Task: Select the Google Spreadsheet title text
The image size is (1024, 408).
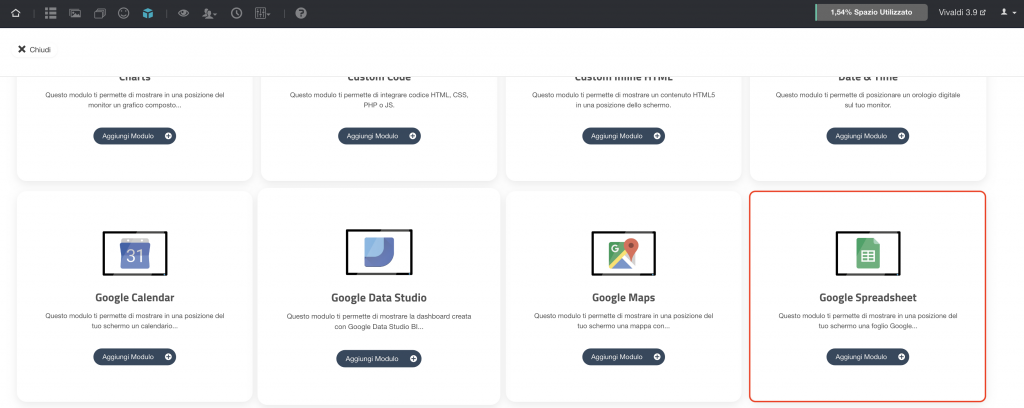Action: [x=868, y=298]
